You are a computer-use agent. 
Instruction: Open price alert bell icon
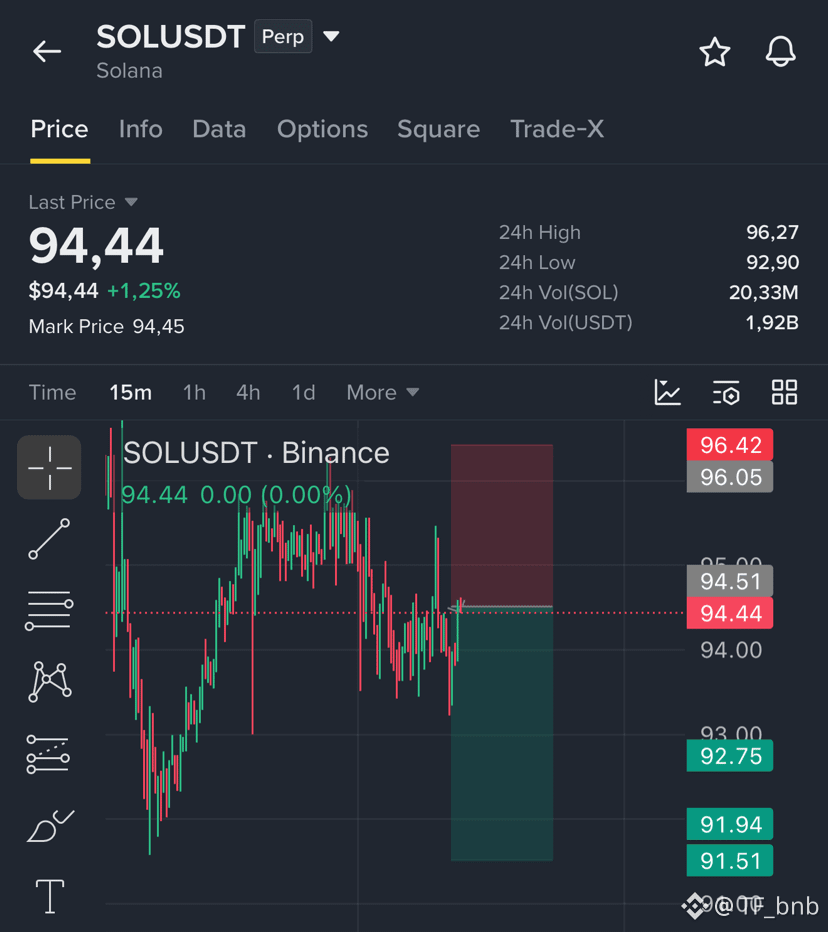coord(780,52)
